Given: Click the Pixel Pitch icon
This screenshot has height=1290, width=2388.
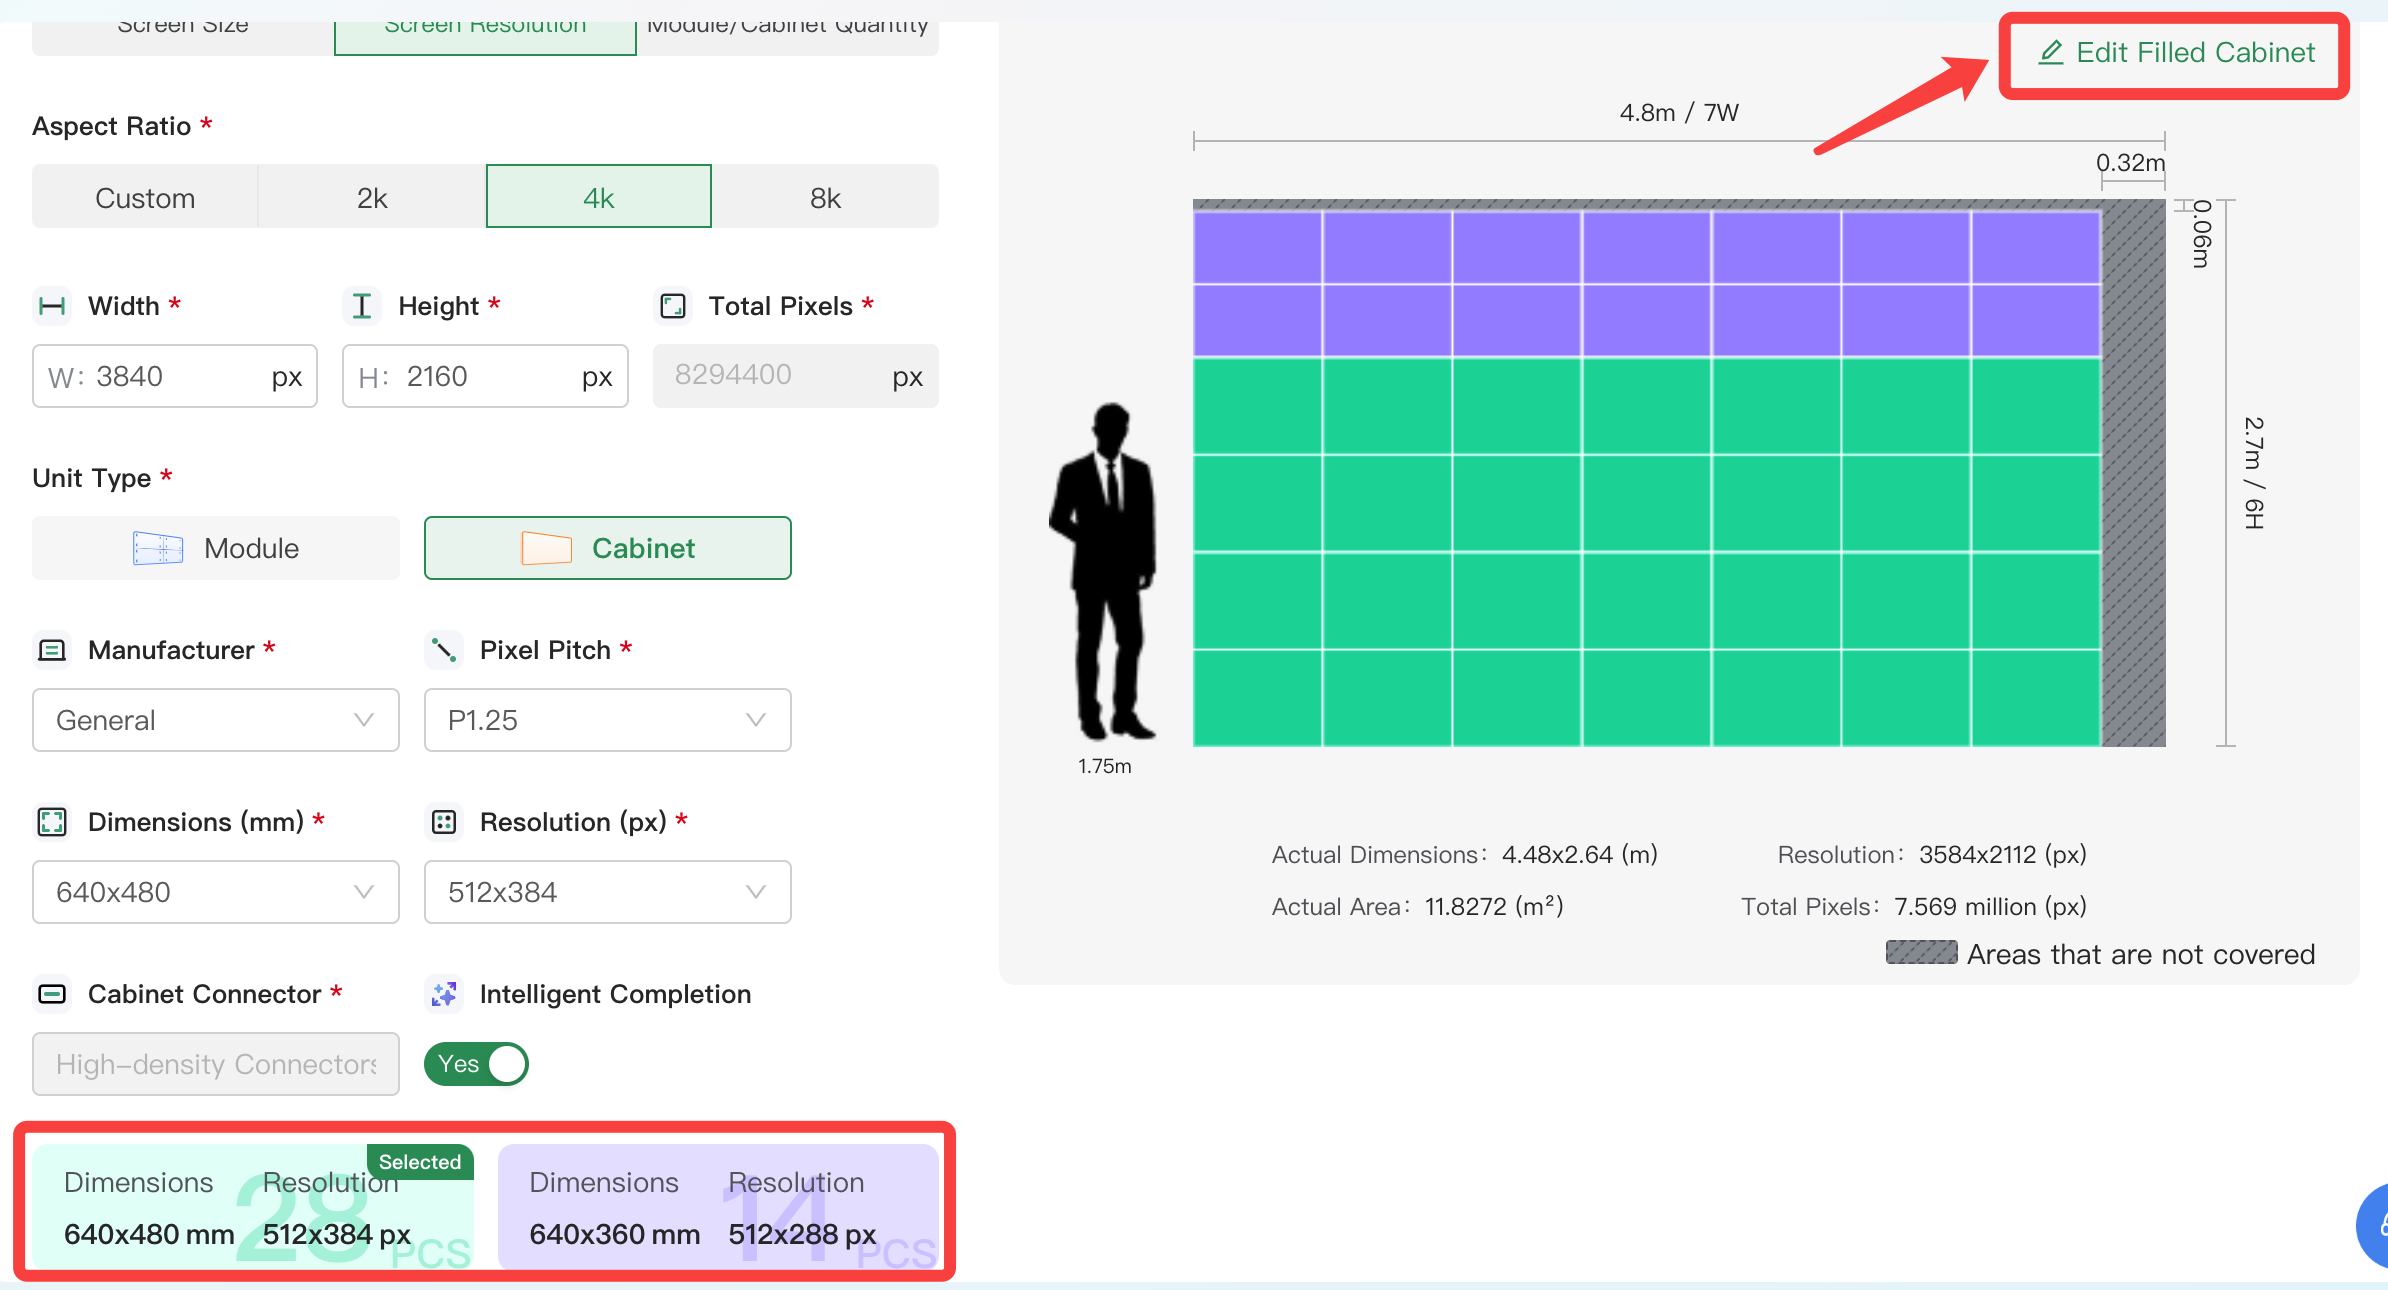Looking at the screenshot, I should point(444,650).
